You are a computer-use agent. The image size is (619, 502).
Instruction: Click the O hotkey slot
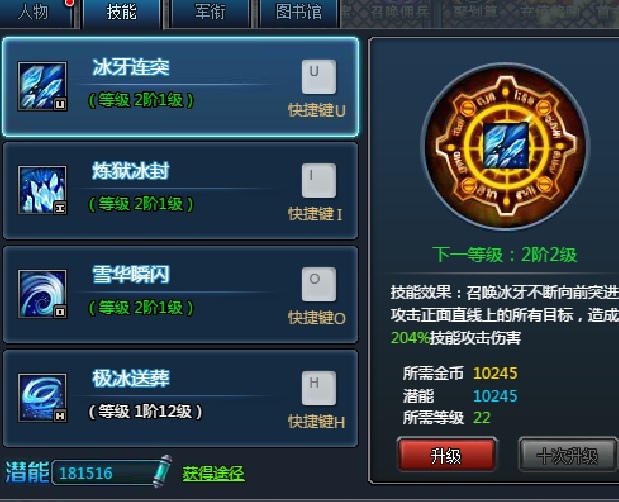pos(319,284)
